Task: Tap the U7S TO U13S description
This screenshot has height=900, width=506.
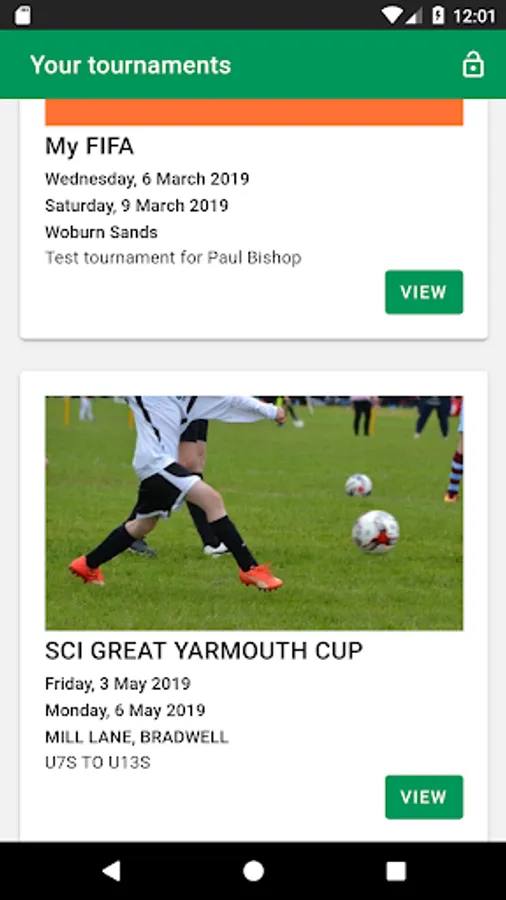Action: tap(98, 763)
